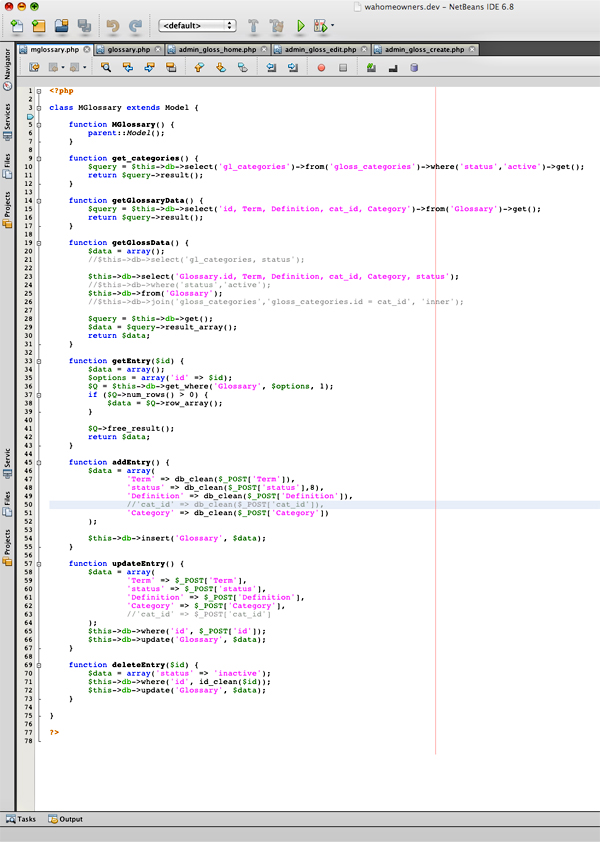
Task: Collapse updateEntry function fold on line 57
Action: pos(39,564)
